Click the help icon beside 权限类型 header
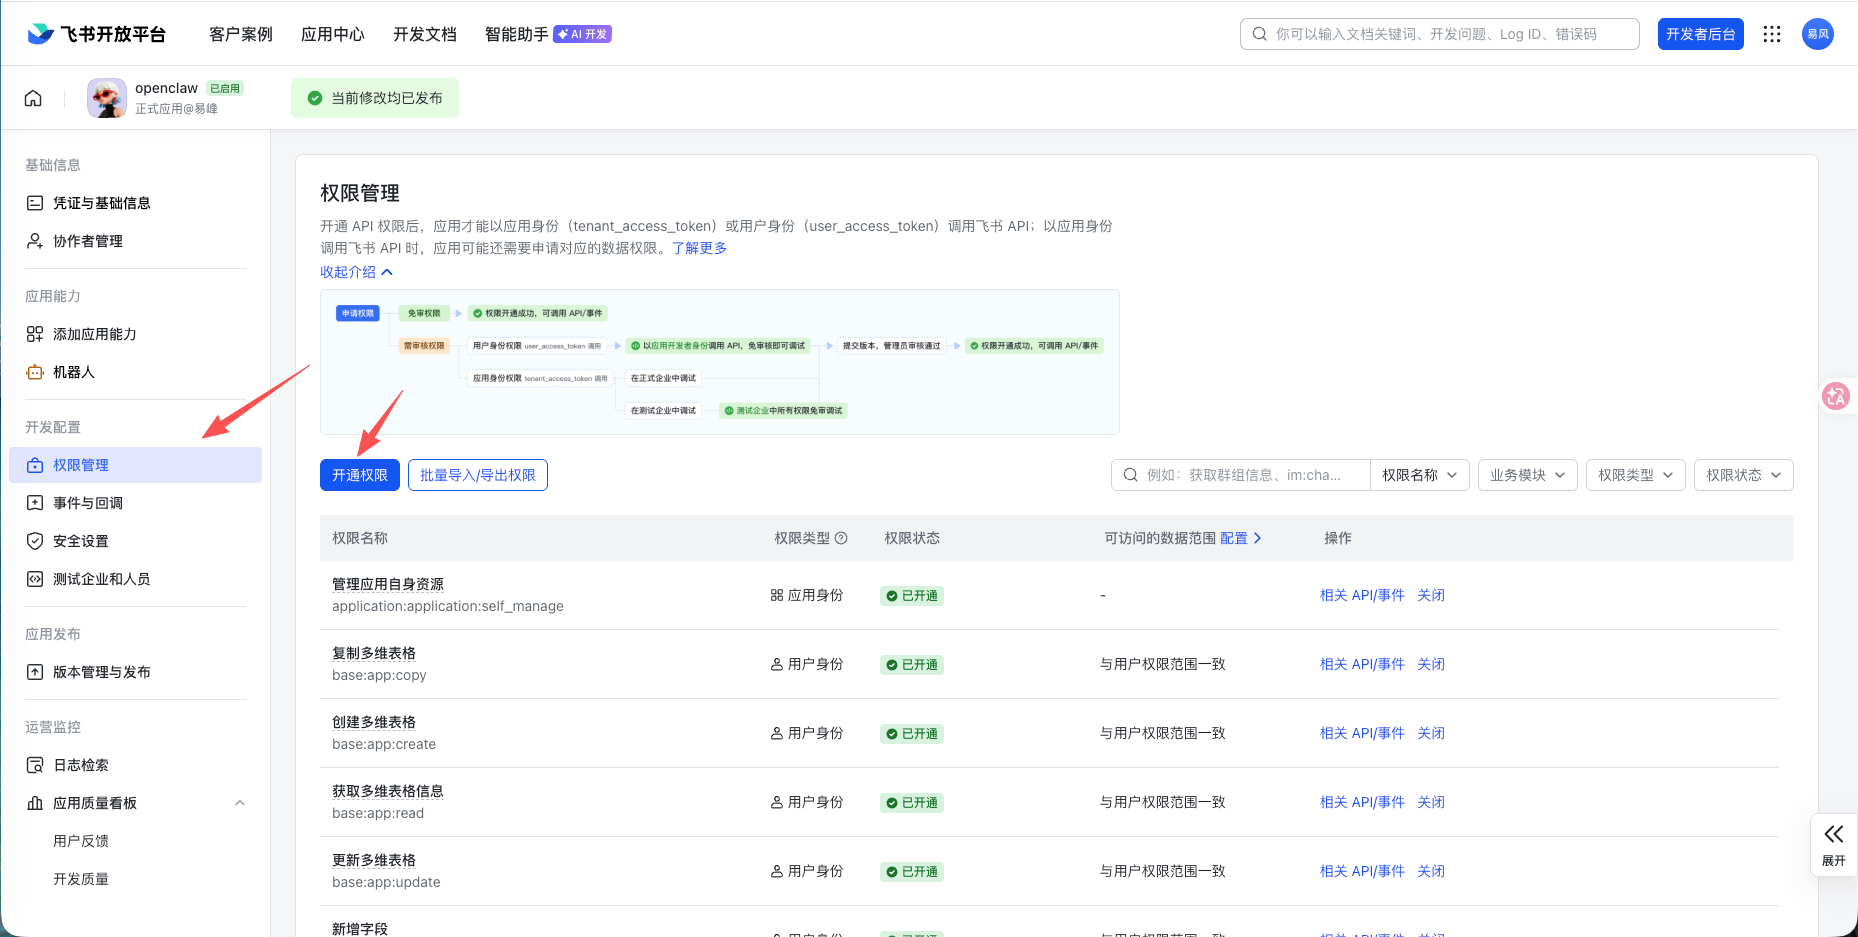This screenshot has height=937, width=1858. click(x=841, y=538)
